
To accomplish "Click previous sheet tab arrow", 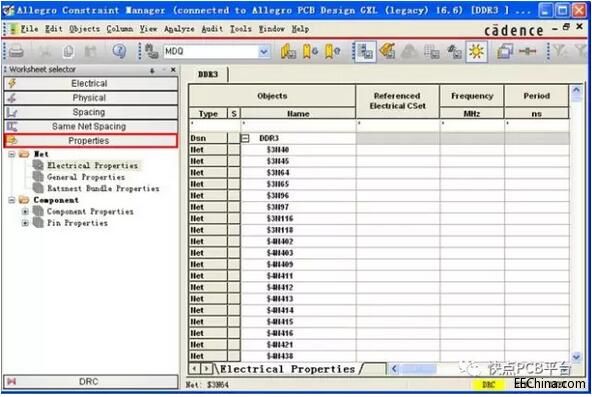I will (194, 368).
